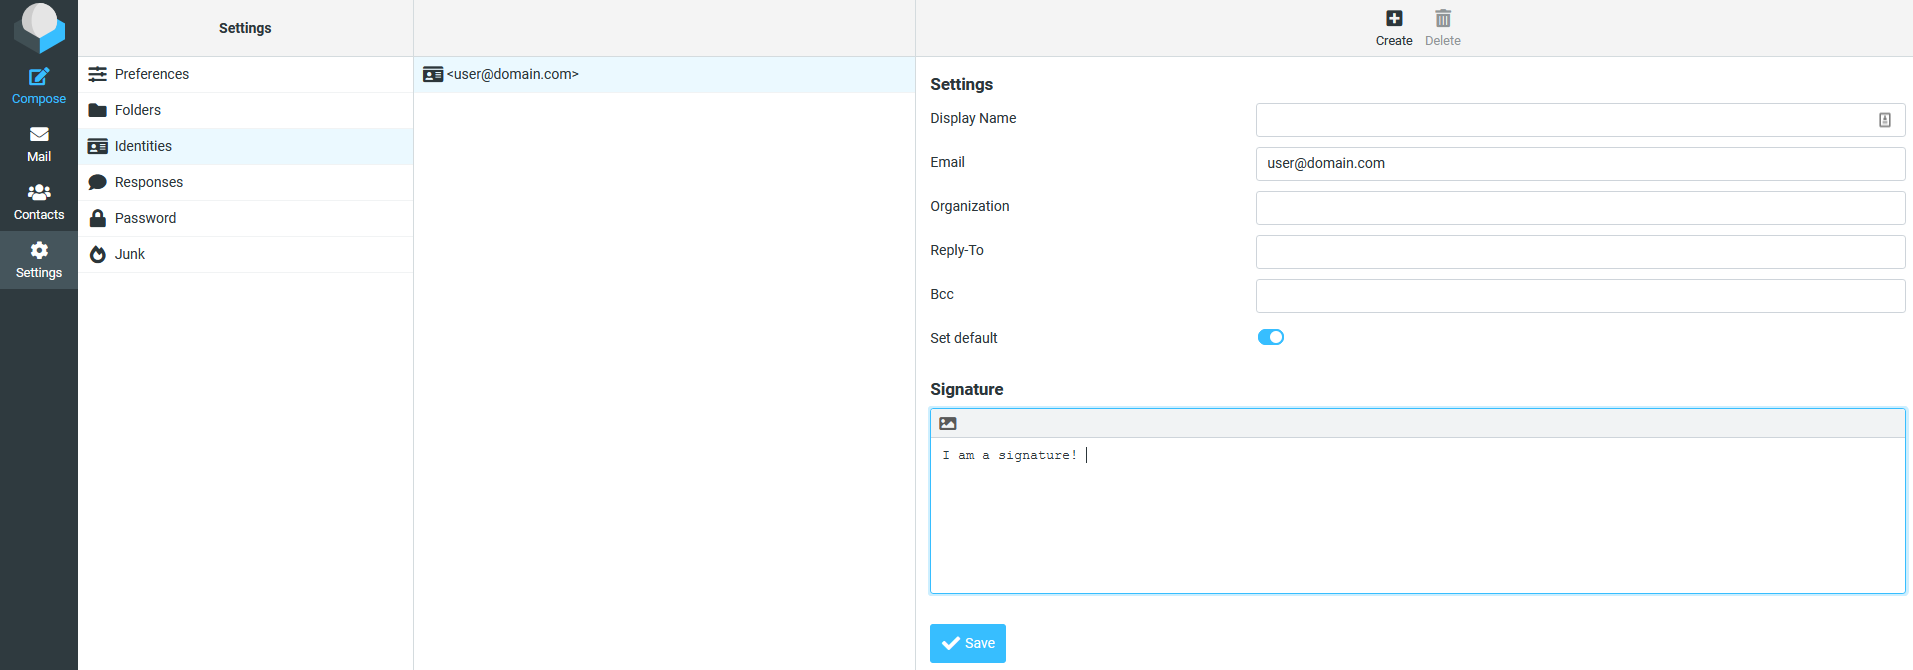Click the Create identity icon
Viewport: 1913px width, 670px height.
tap(1393, 19)
